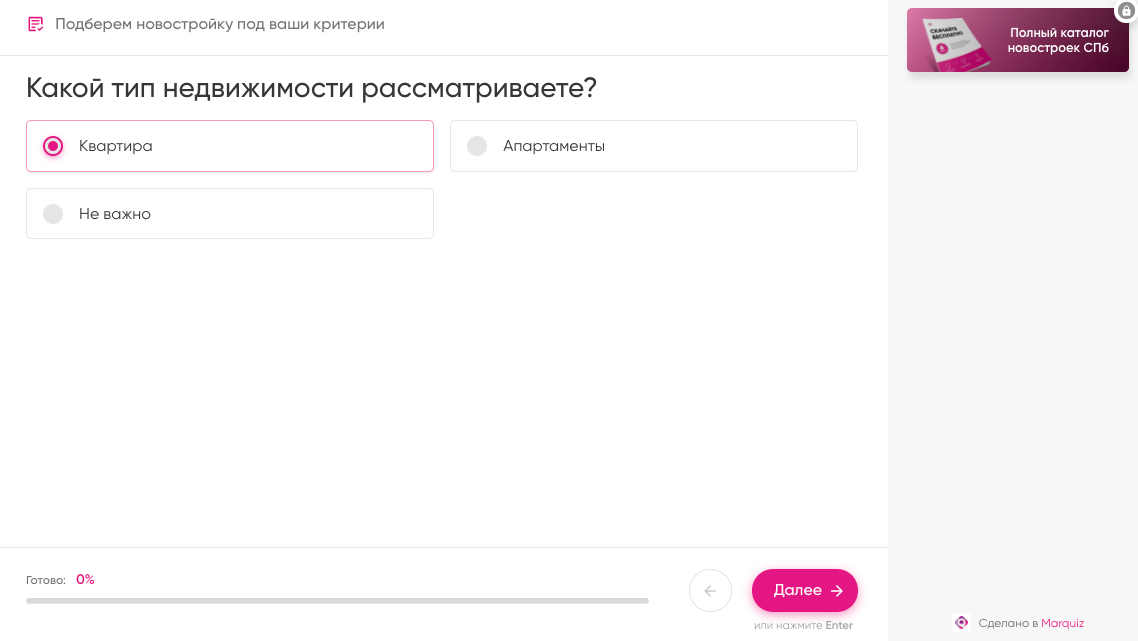This screenshot has width=1138, height=641.
Task: Select the Апартаменты option
Action: coord(653,145)
